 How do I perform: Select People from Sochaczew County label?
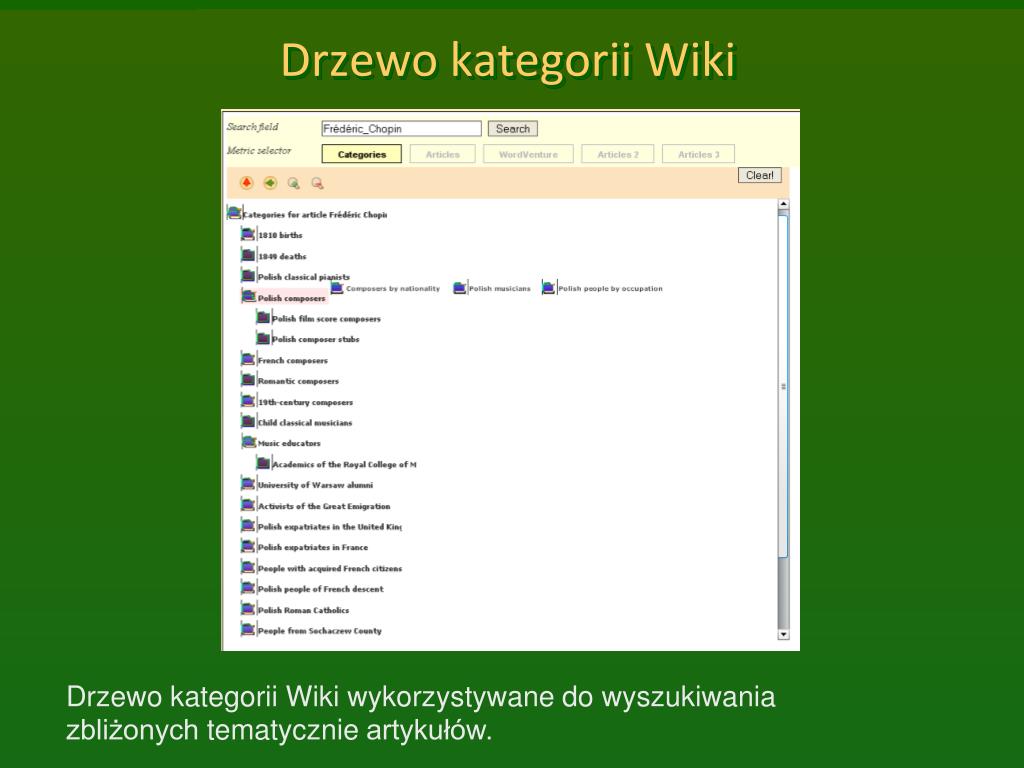(320, 631)
